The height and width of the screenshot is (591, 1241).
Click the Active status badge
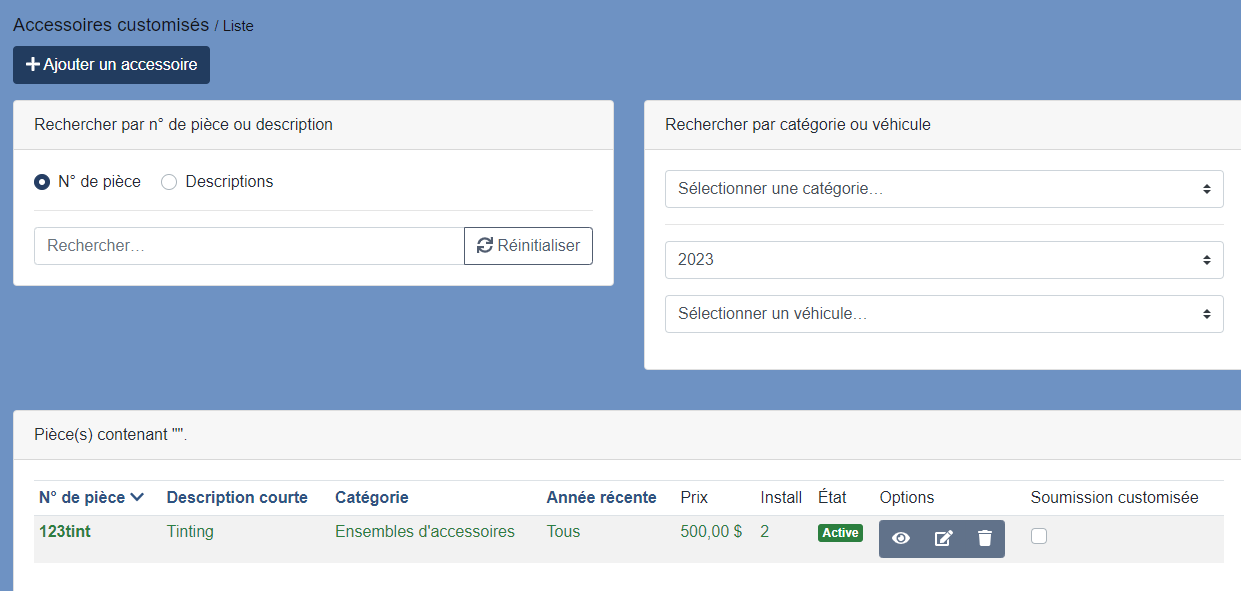coord(840,533)
